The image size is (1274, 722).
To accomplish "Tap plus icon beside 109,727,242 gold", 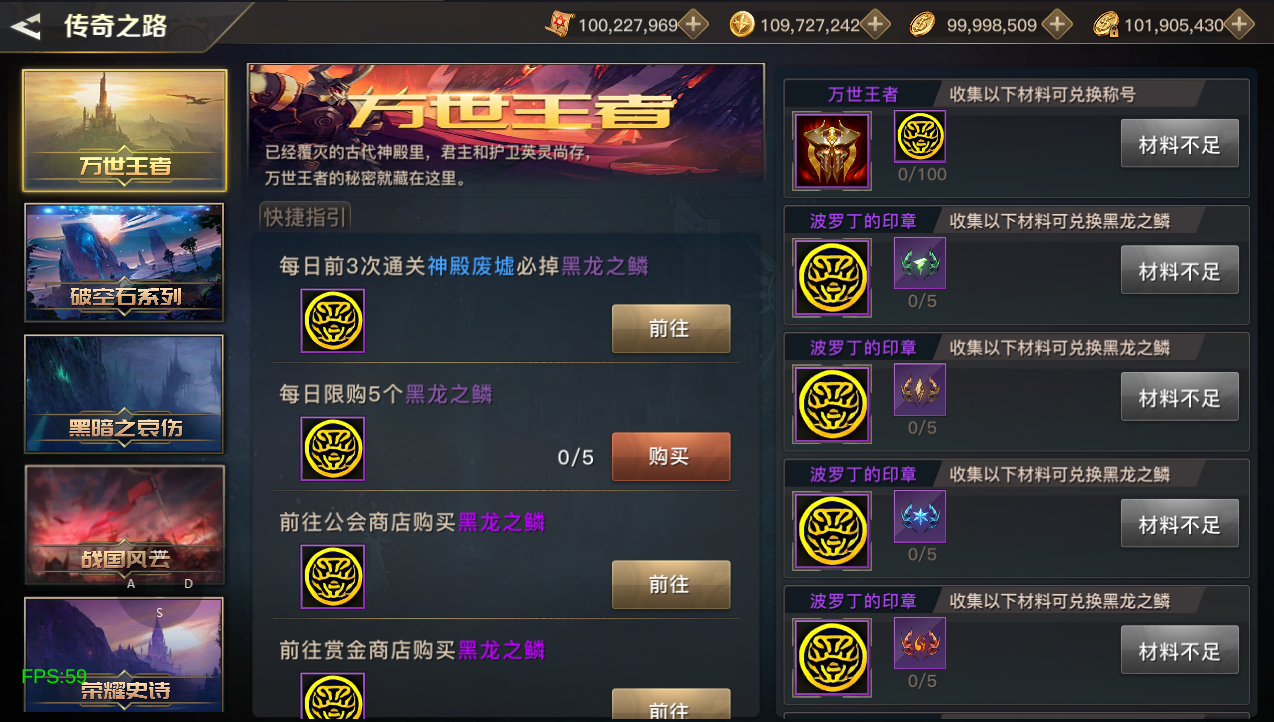I will coord(875,25).
